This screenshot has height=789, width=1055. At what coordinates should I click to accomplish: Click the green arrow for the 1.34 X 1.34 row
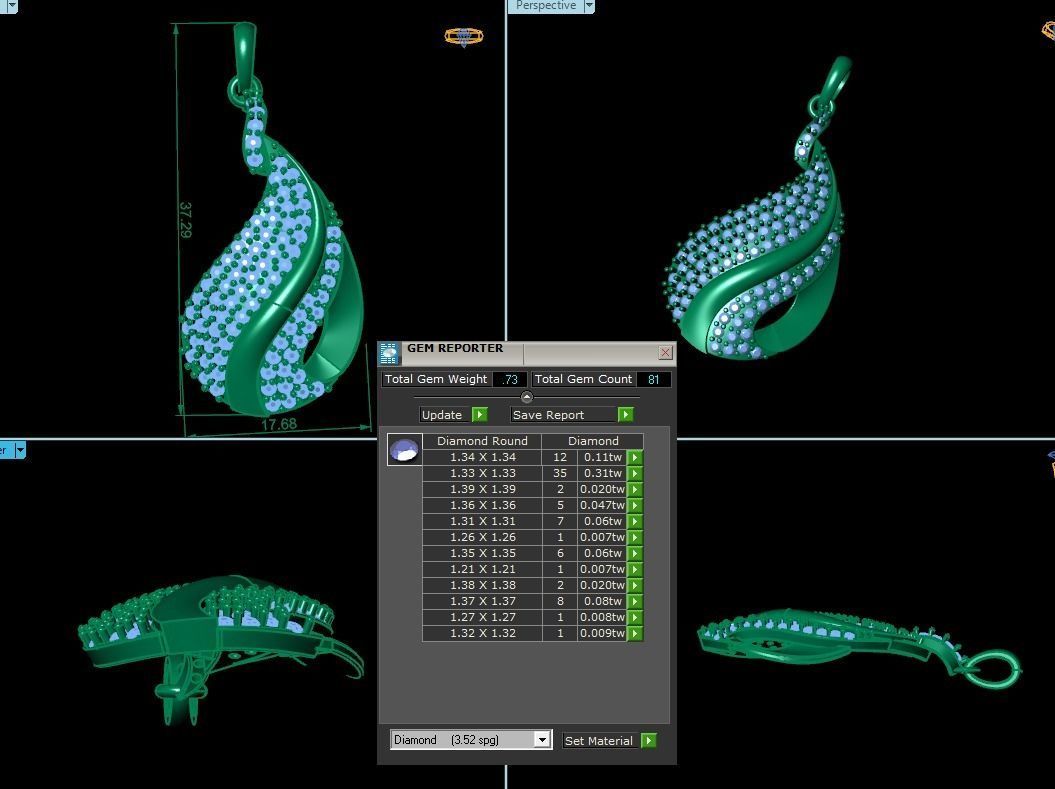click(x=637, y=457)
